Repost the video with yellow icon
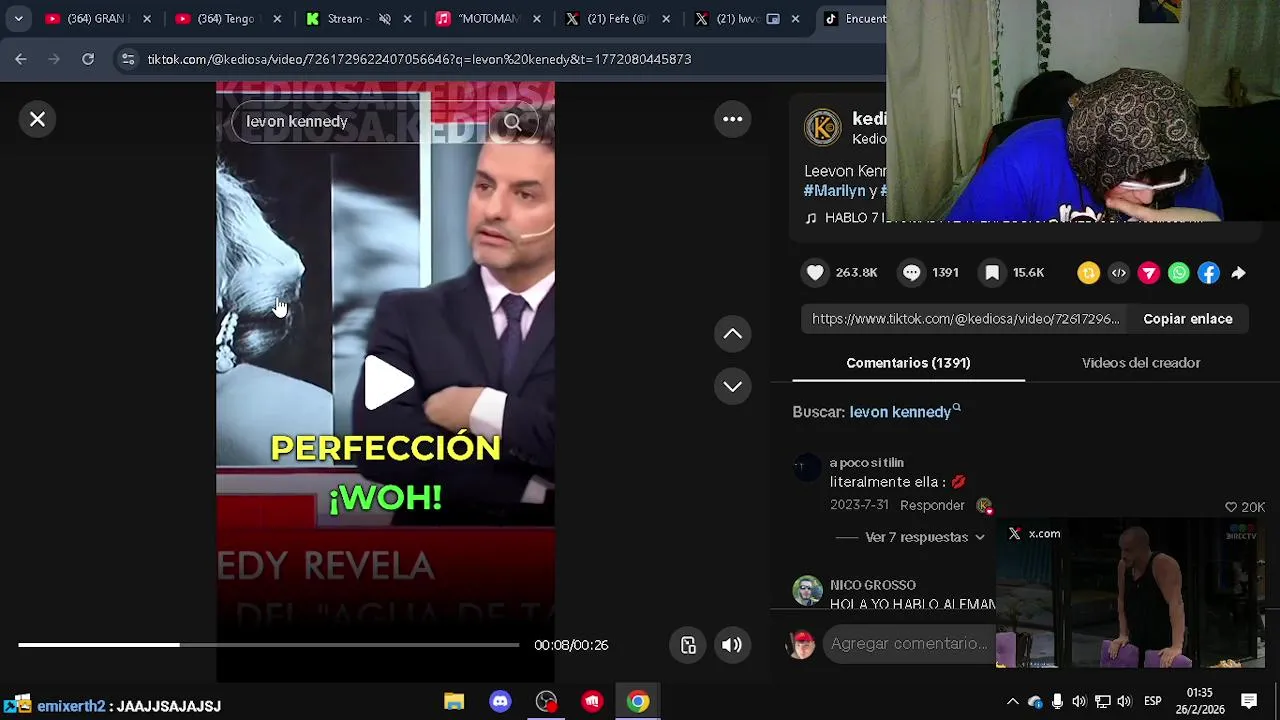Screen dimensions: 1280x720 click(x=1088, y=272)
